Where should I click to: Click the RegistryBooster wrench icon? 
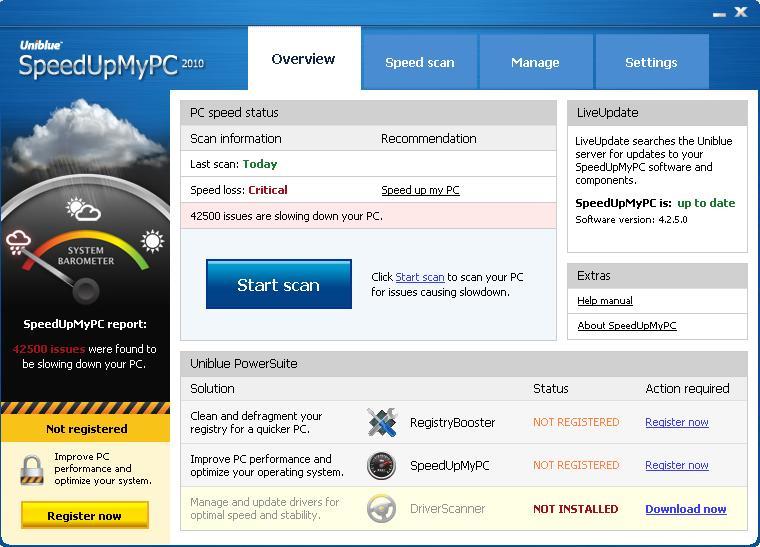pyautogui.click(x=381, y=422)
